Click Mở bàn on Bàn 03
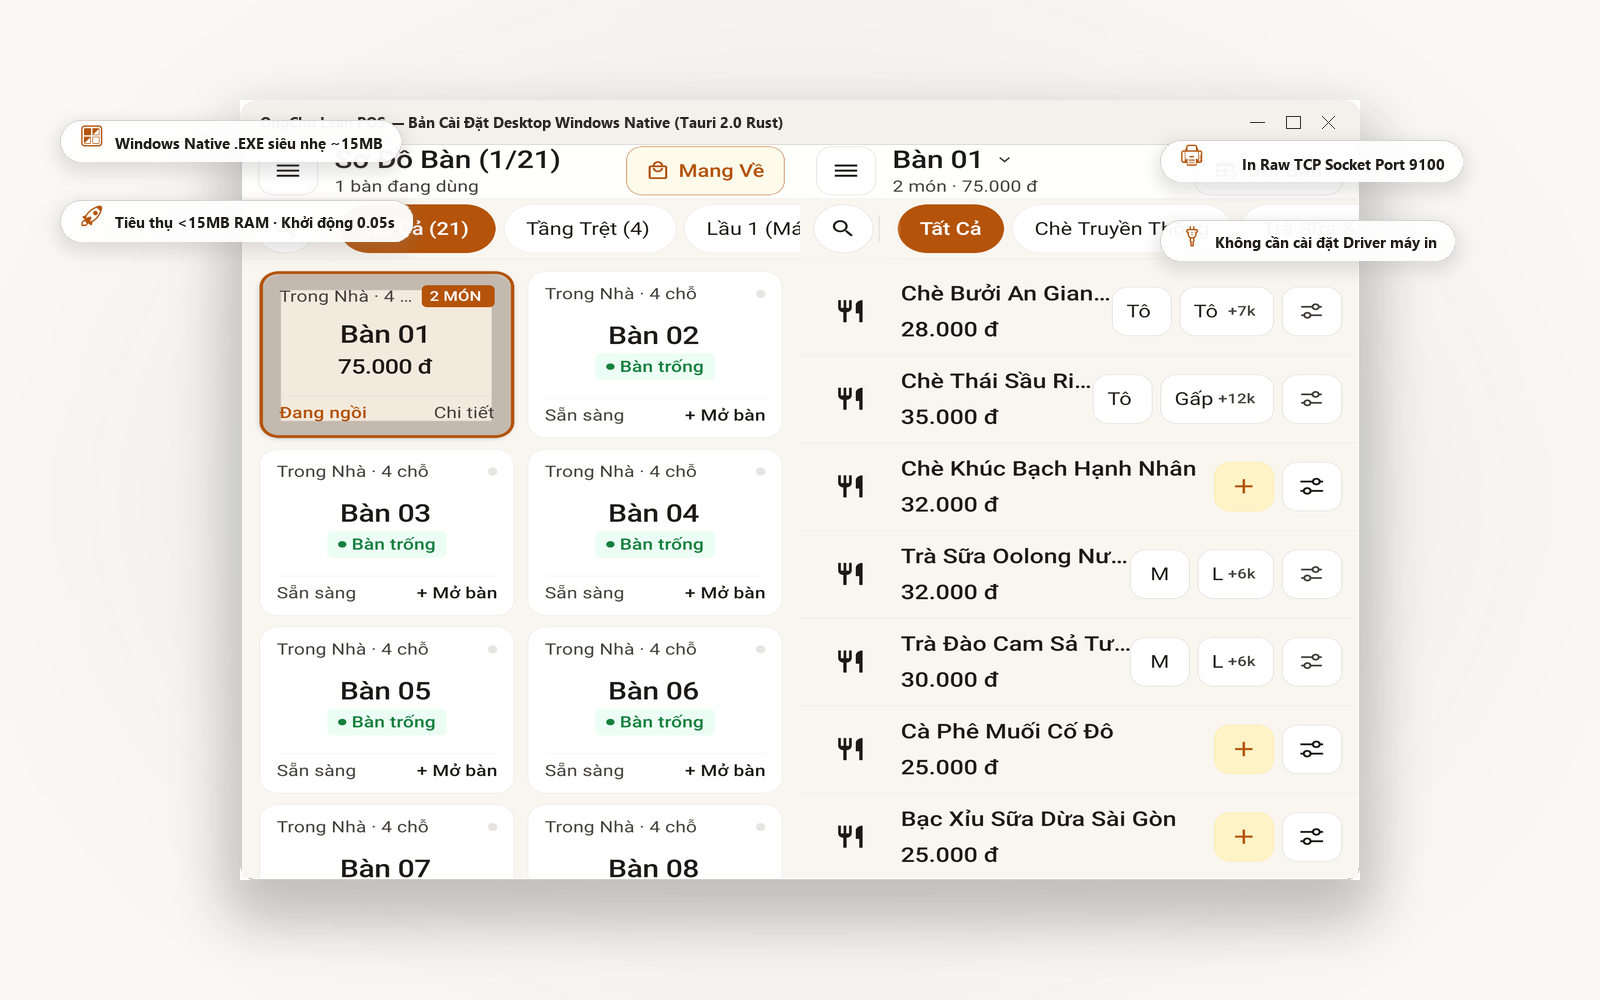This screenshot has width=1600, height=1000. tap(457, 593)
